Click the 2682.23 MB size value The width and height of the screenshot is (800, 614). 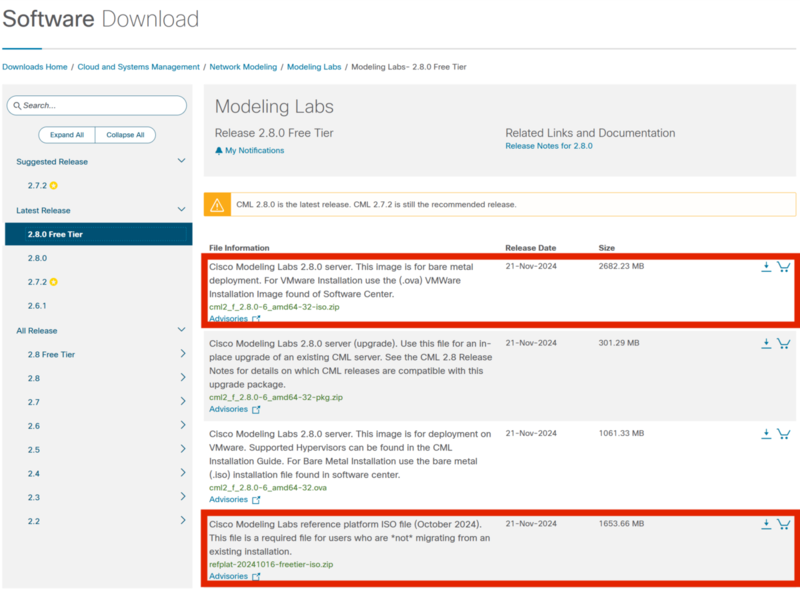click(621, 266)
